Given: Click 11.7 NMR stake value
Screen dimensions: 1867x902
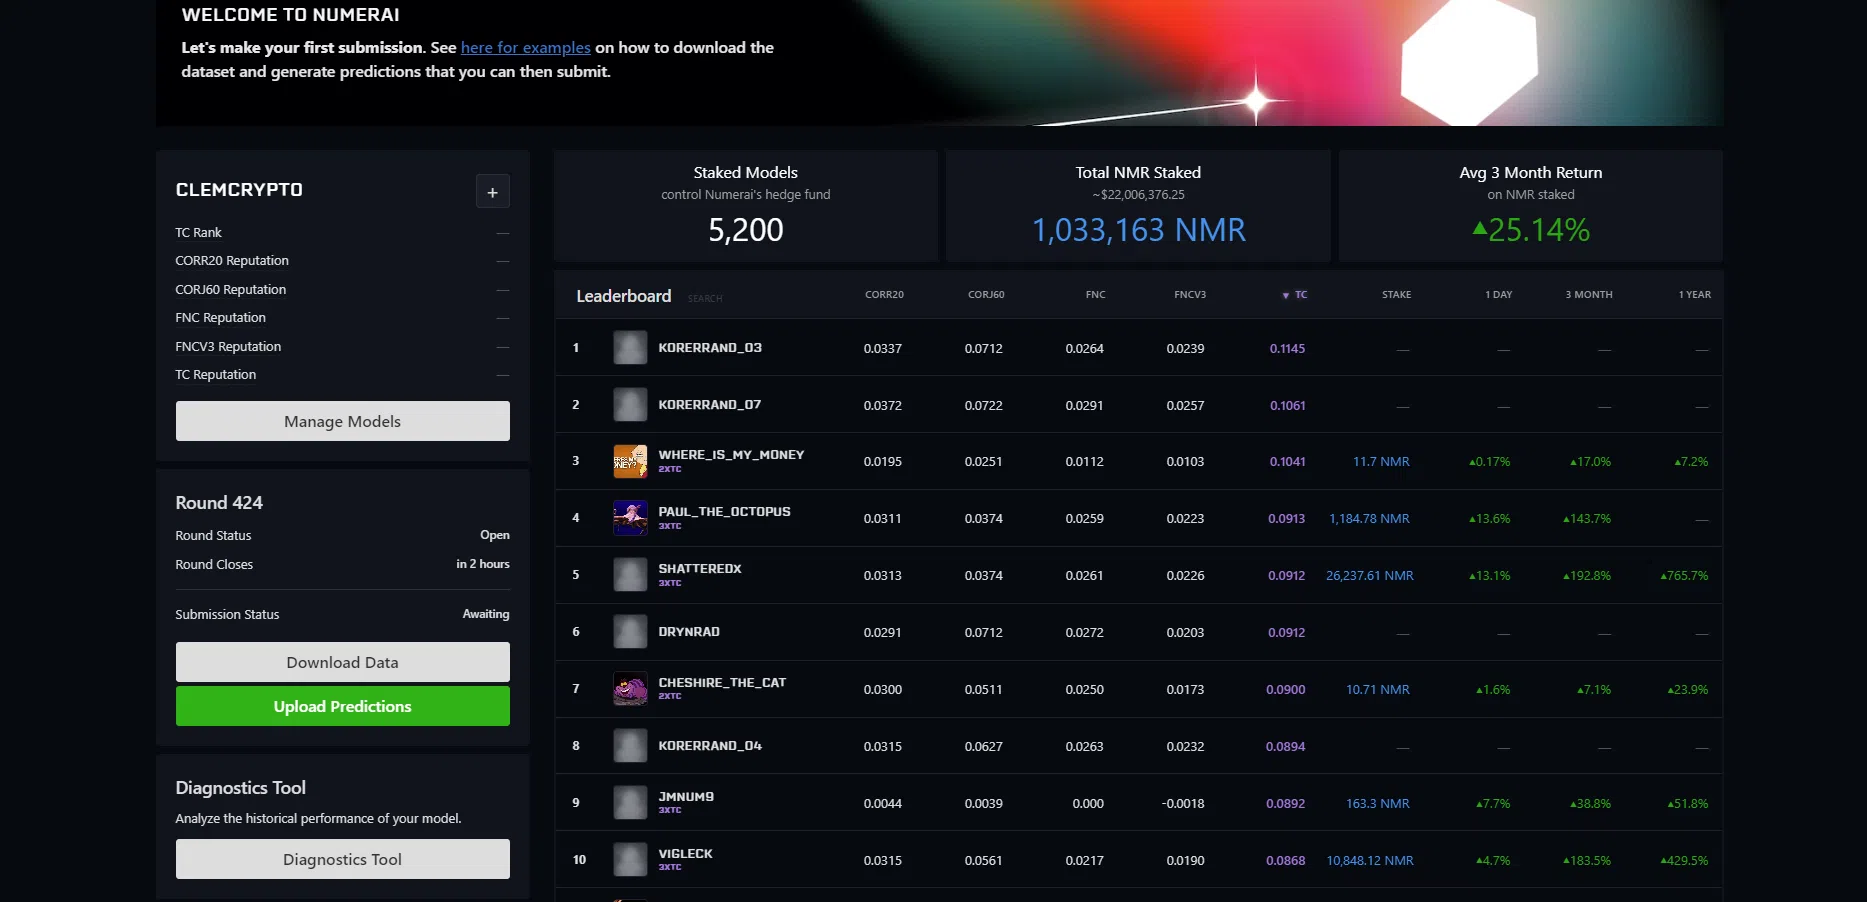Looking at the screenshot, I should 1381,462.
